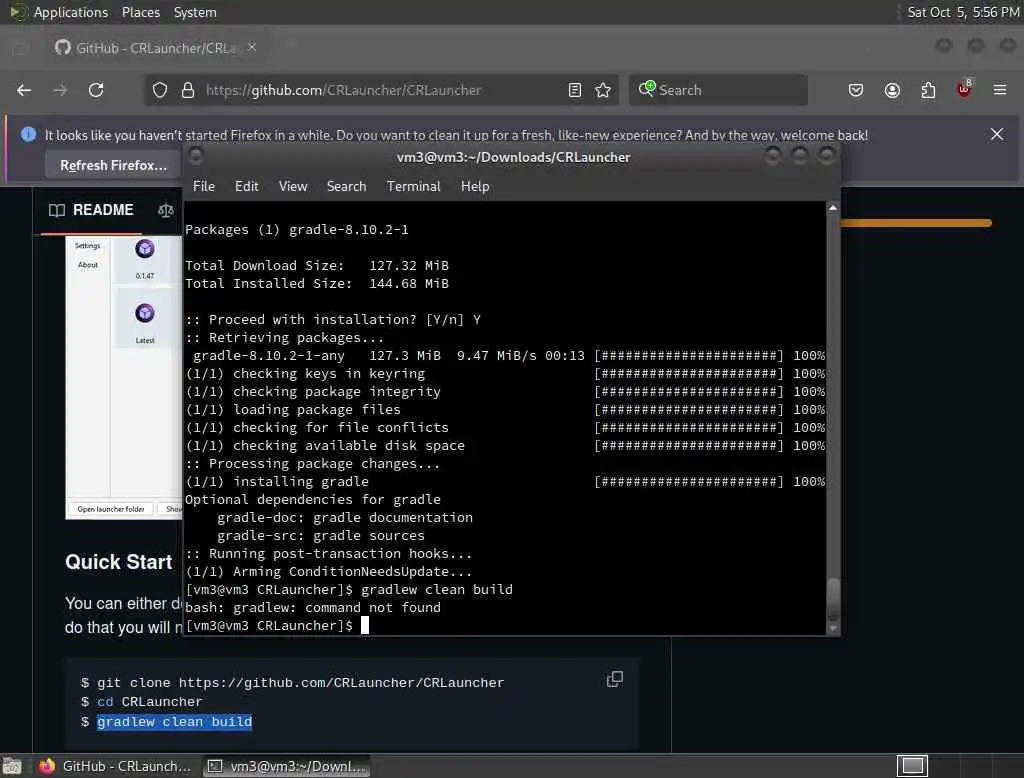Open the Places panel menu

(x=141, y=12)
